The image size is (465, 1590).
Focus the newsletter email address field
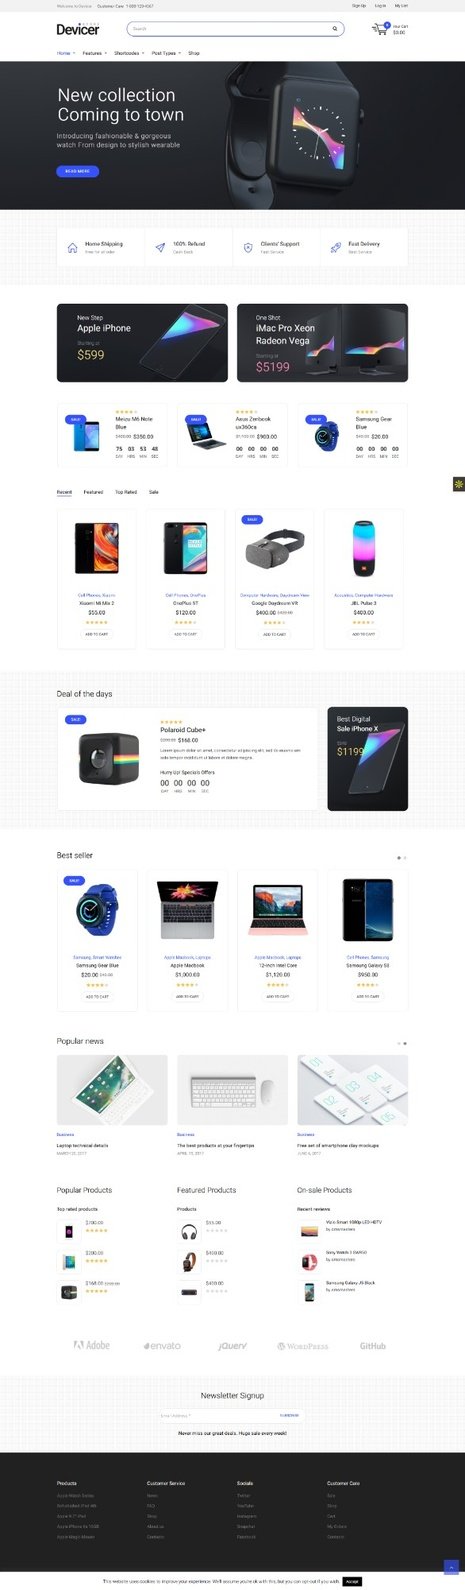click(x=217, y=1415)
